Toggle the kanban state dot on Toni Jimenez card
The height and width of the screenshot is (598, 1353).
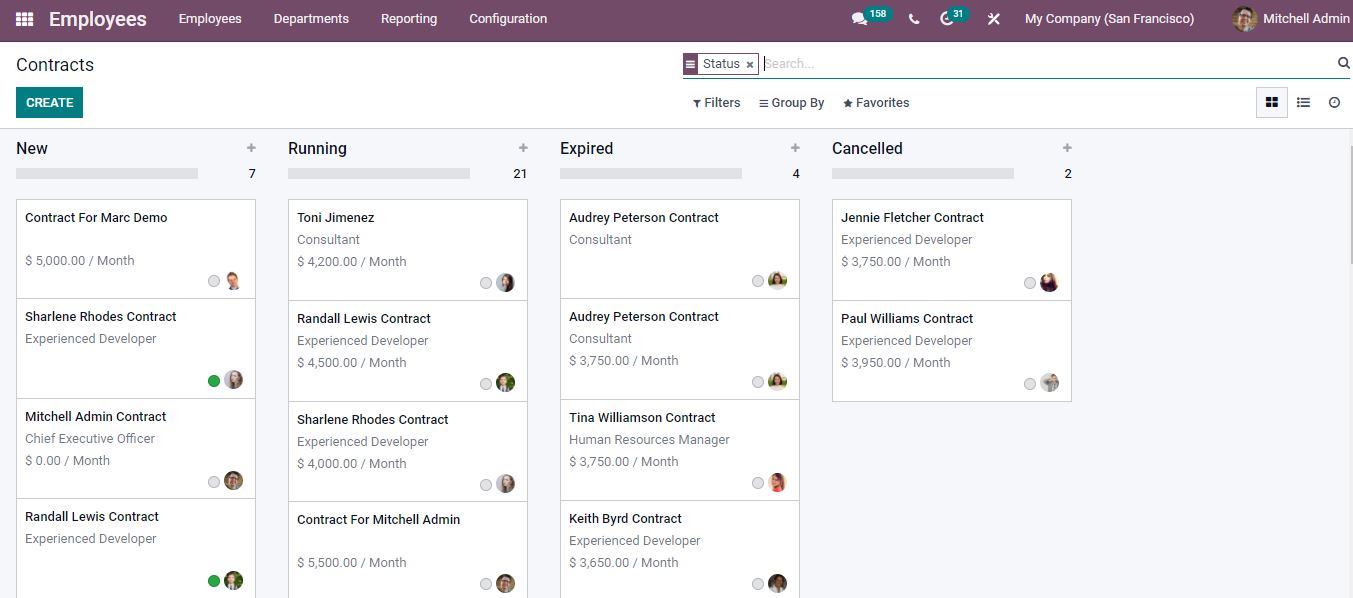(x=486, y=282)
